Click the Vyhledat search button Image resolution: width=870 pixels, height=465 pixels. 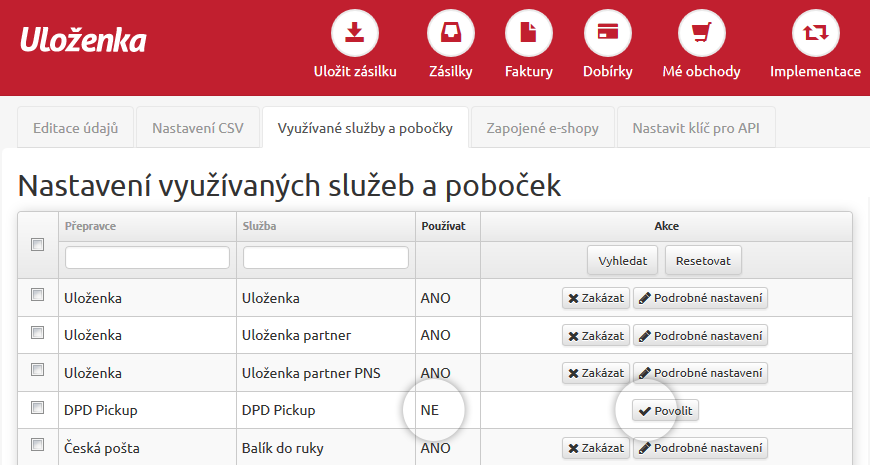point(623,260)
